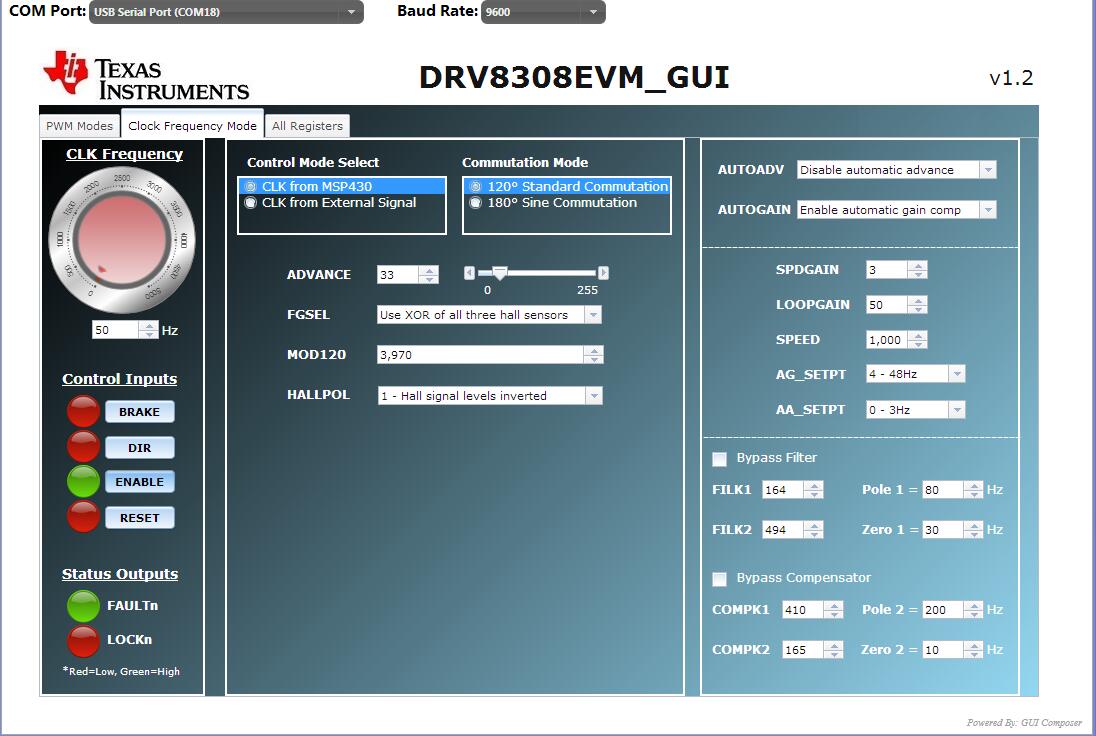Click the Pole 1 spinner arrows
Viewport: 1096px width, 736px height.
tap(973, 490)
